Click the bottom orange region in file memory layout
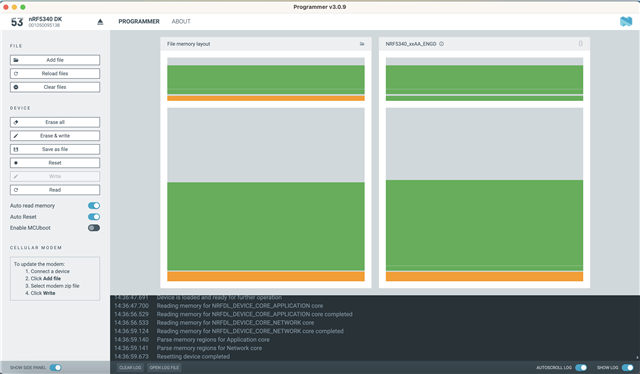This screenshot has height=374, width=640. 266,276
